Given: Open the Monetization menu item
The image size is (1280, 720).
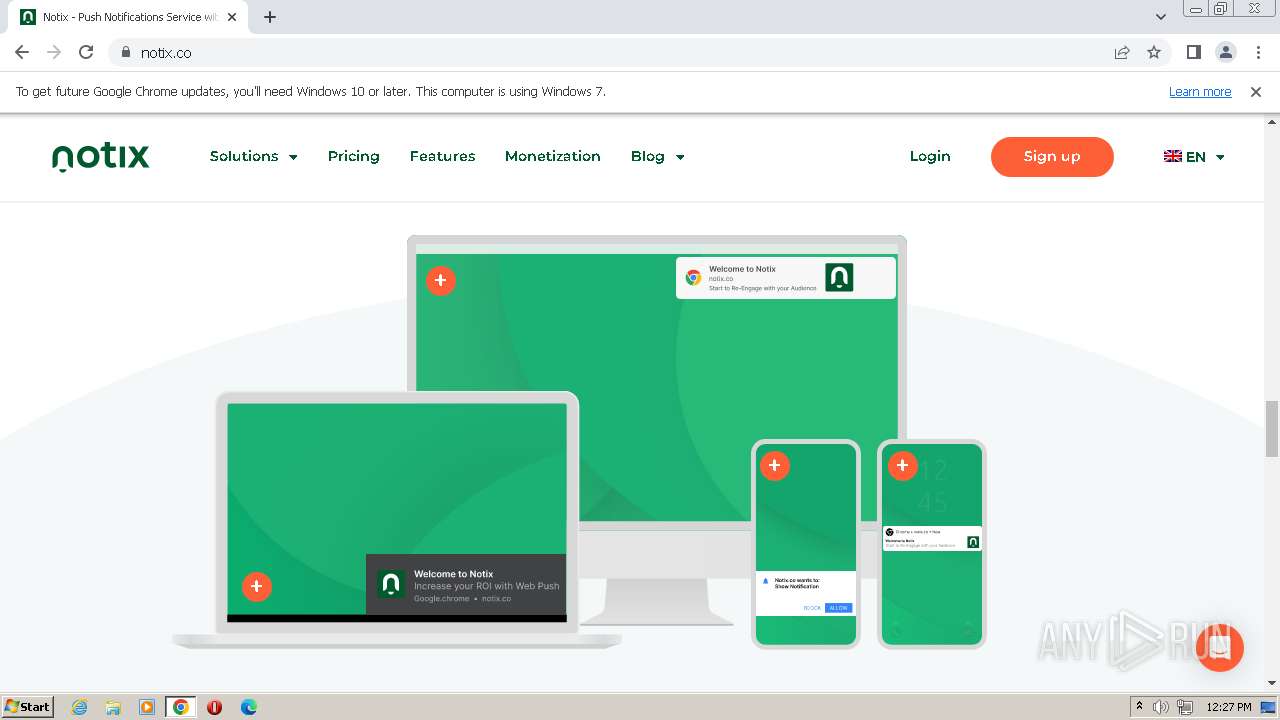Looking at the screenshot, I should [x=553, y=156].
